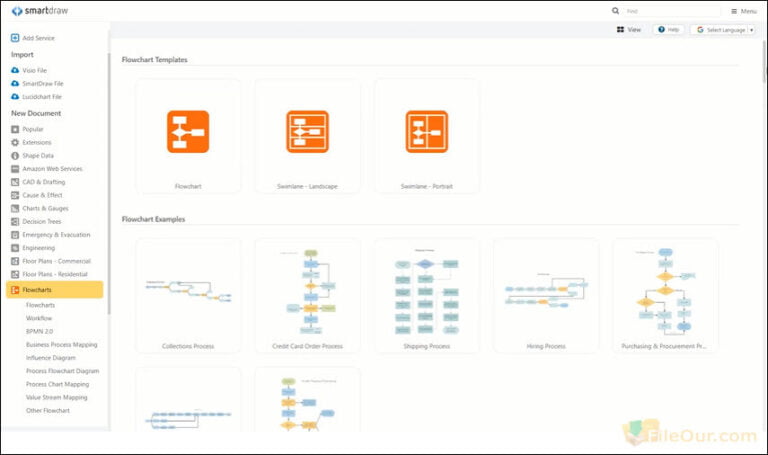Click the Lucidchart File cloud icon
Viewport: 768px width, 455px height.
click(15, 97)
